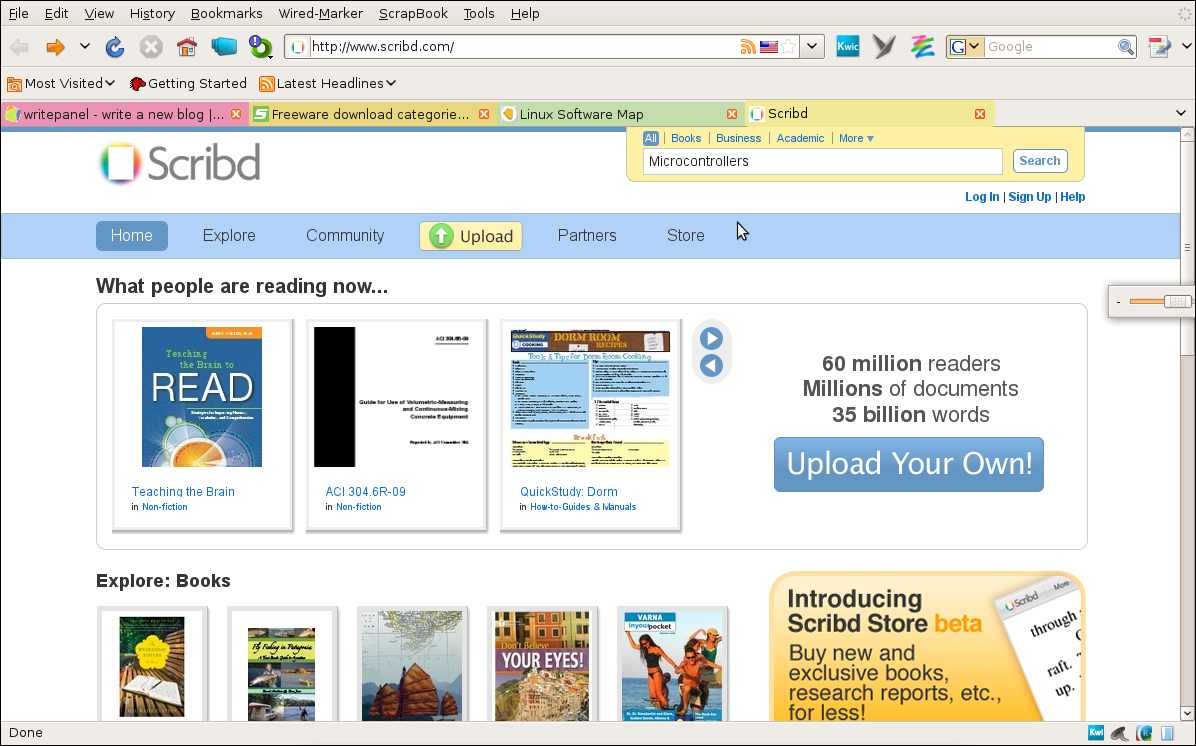This screenshot has width=1196, height=746.
Task: Click the colorful marker scribble toolbar icon
Action: [921, 47]
